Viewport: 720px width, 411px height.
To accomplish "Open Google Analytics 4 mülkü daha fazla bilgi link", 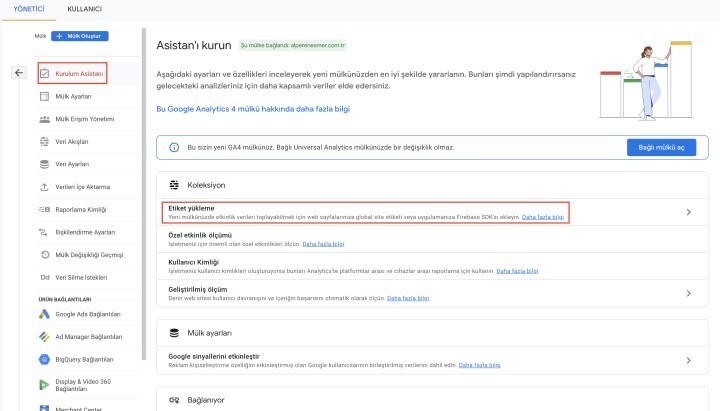I will coord(253,109).
